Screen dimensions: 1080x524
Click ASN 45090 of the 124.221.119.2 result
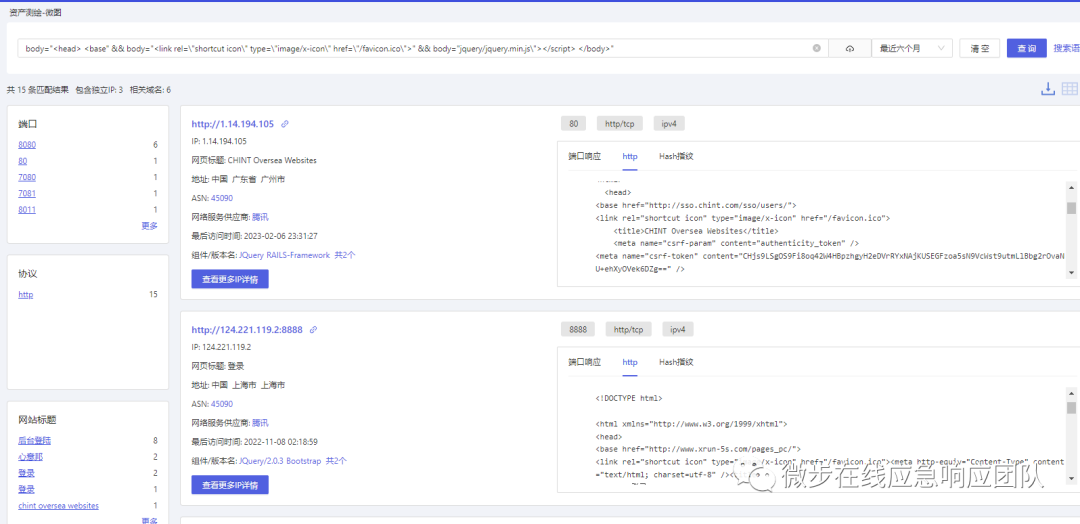(x=222, y=404)
